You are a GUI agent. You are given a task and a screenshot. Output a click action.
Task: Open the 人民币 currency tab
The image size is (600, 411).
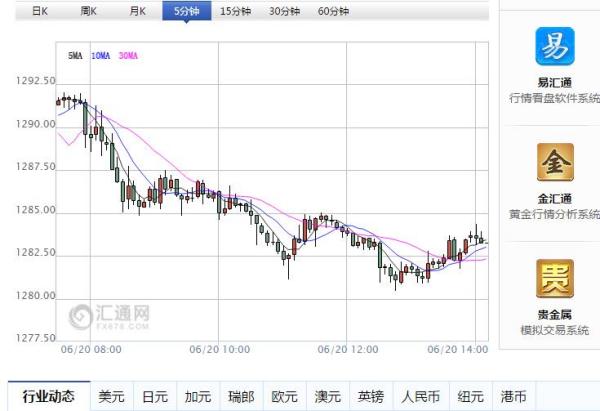[x=421, y=396]
